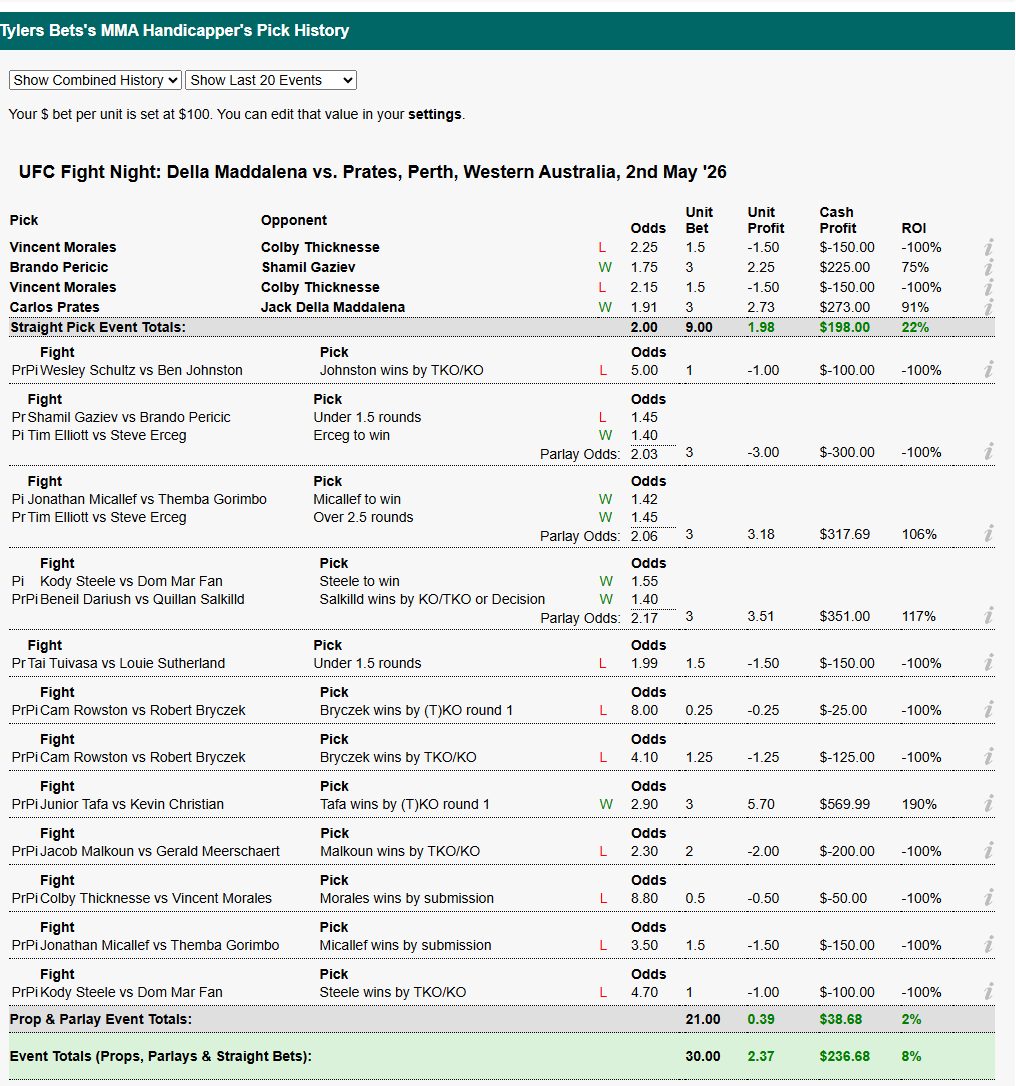Screen dimensions: 1016x1086
Task: Select the $38.68 prop and parlay total
Action: (841, 1019)
